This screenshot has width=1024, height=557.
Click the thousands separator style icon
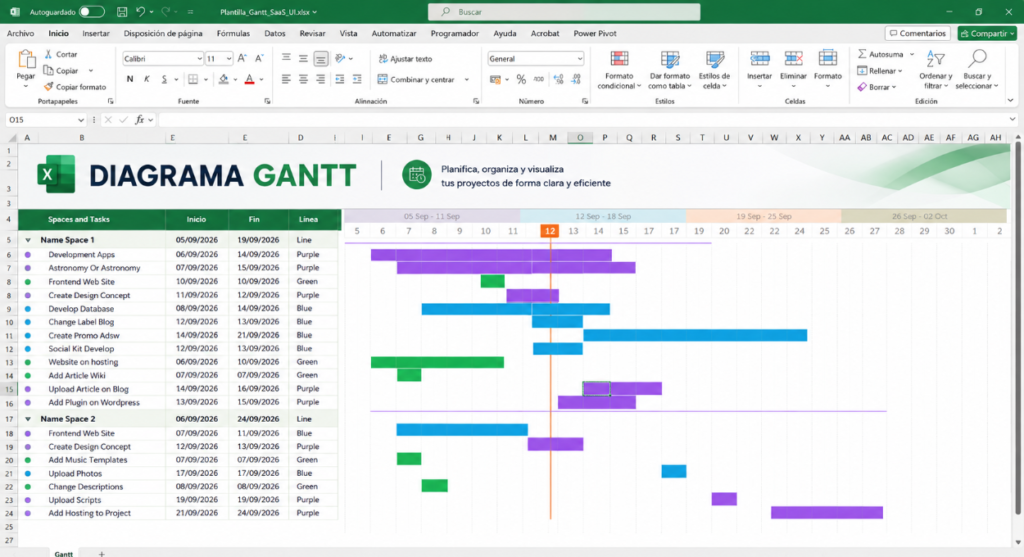pos(538,80)
